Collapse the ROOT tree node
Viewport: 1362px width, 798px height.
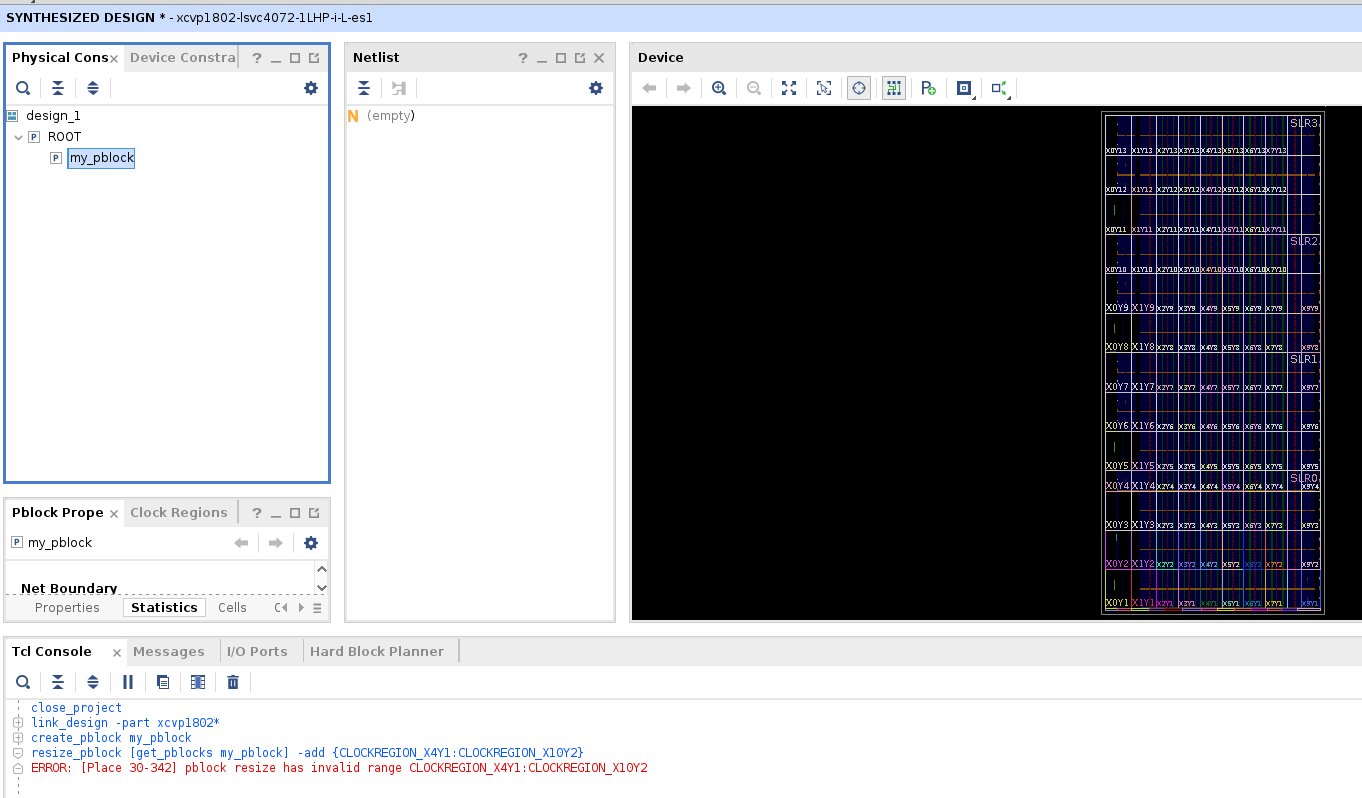18,137
